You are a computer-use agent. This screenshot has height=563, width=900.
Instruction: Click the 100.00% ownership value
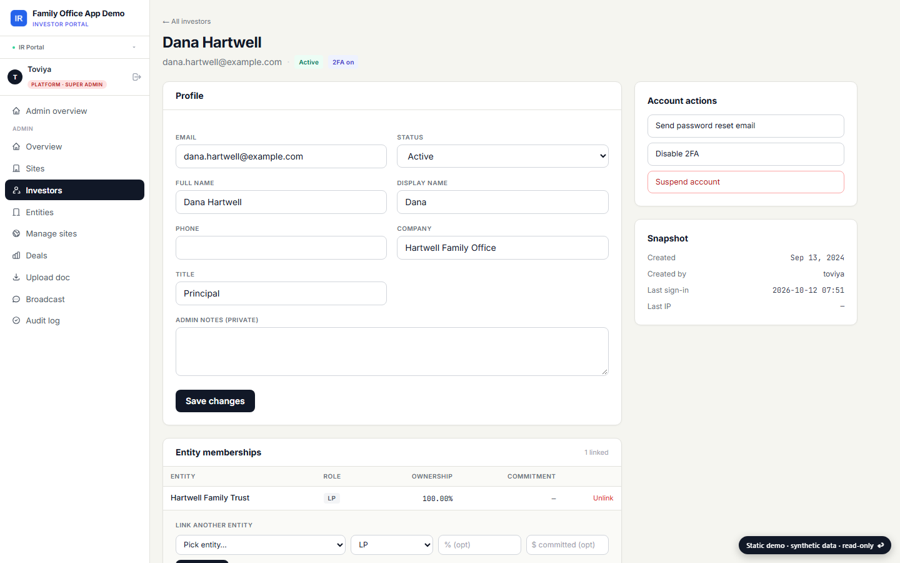tap(437, 499)
